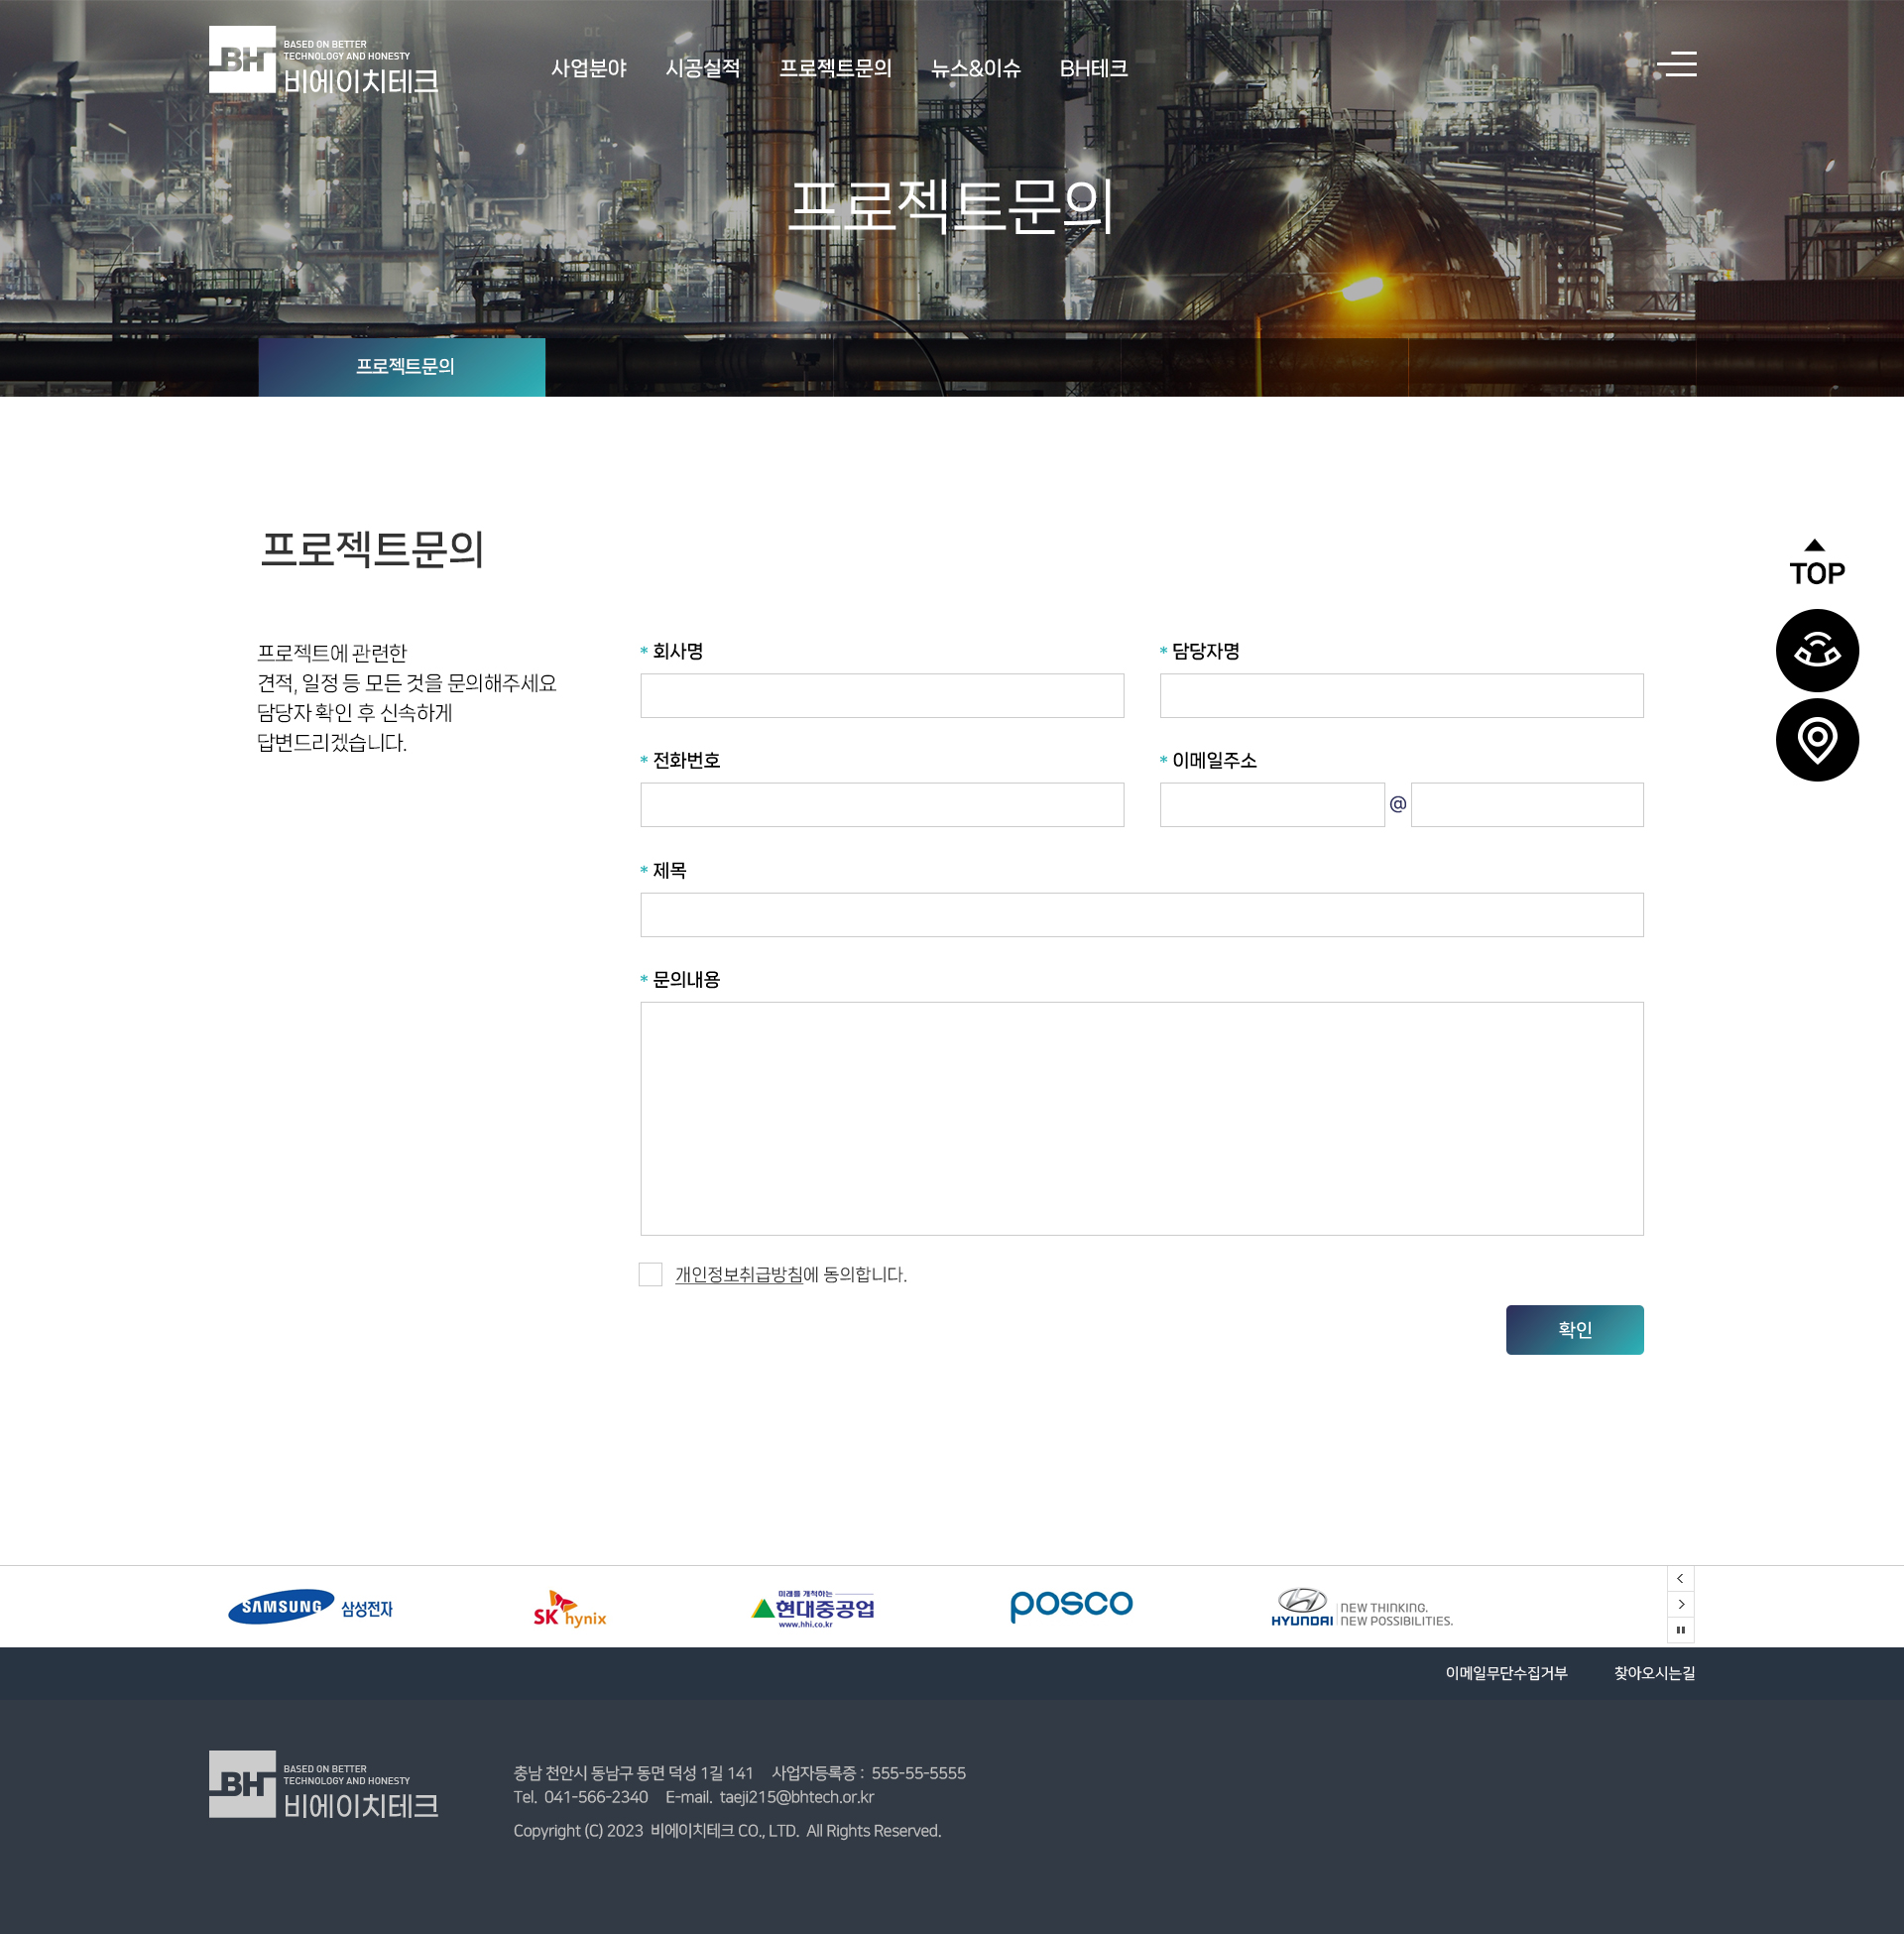Click the 현대중공업 partner logo
This screenshot has width=1904, height=1934.
click(x=813, y=1608)
